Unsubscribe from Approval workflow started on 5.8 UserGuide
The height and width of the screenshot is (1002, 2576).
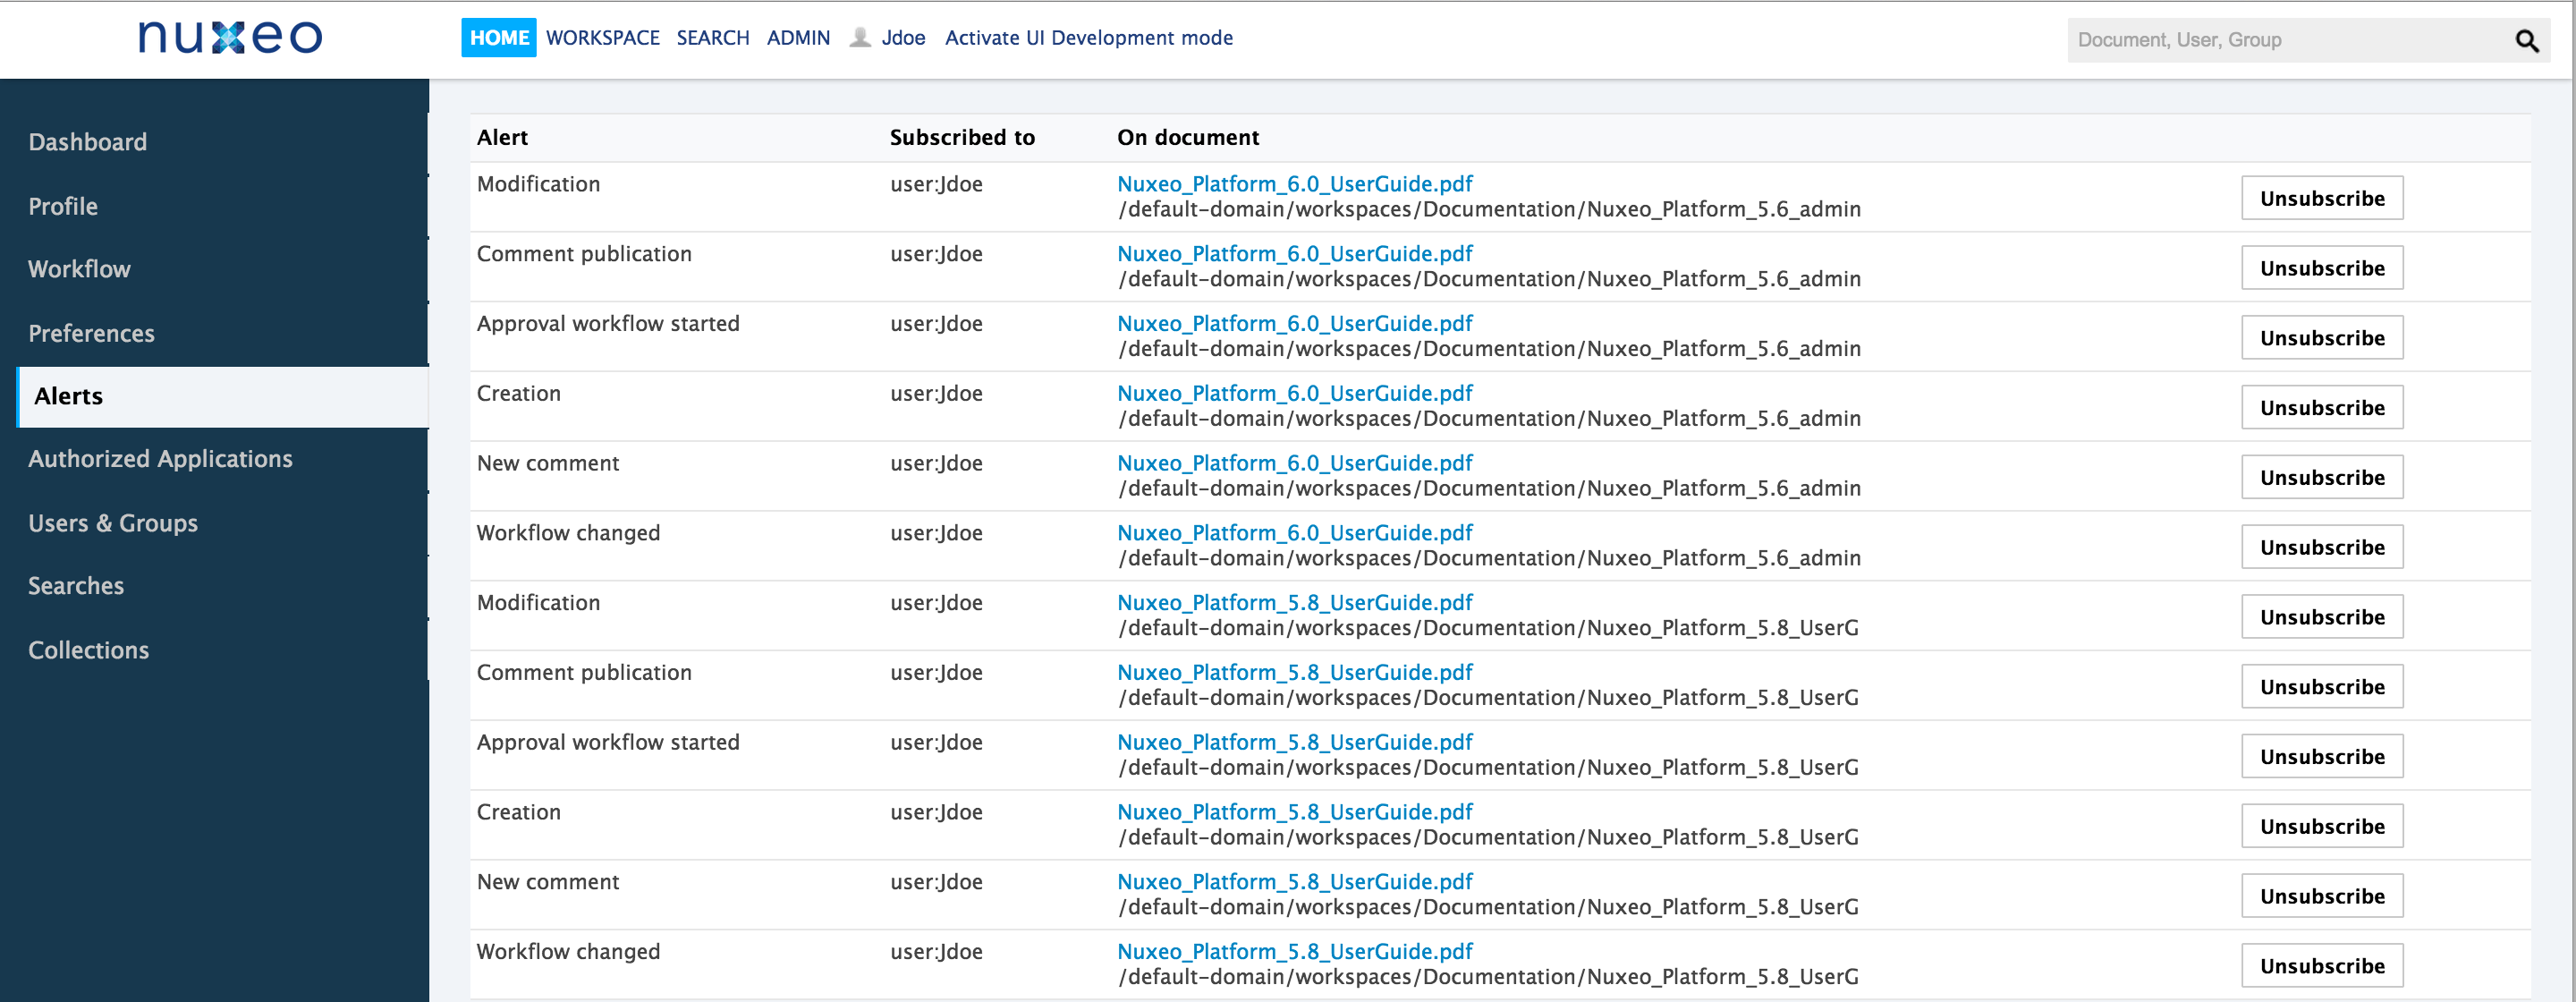coord(2322,757)
